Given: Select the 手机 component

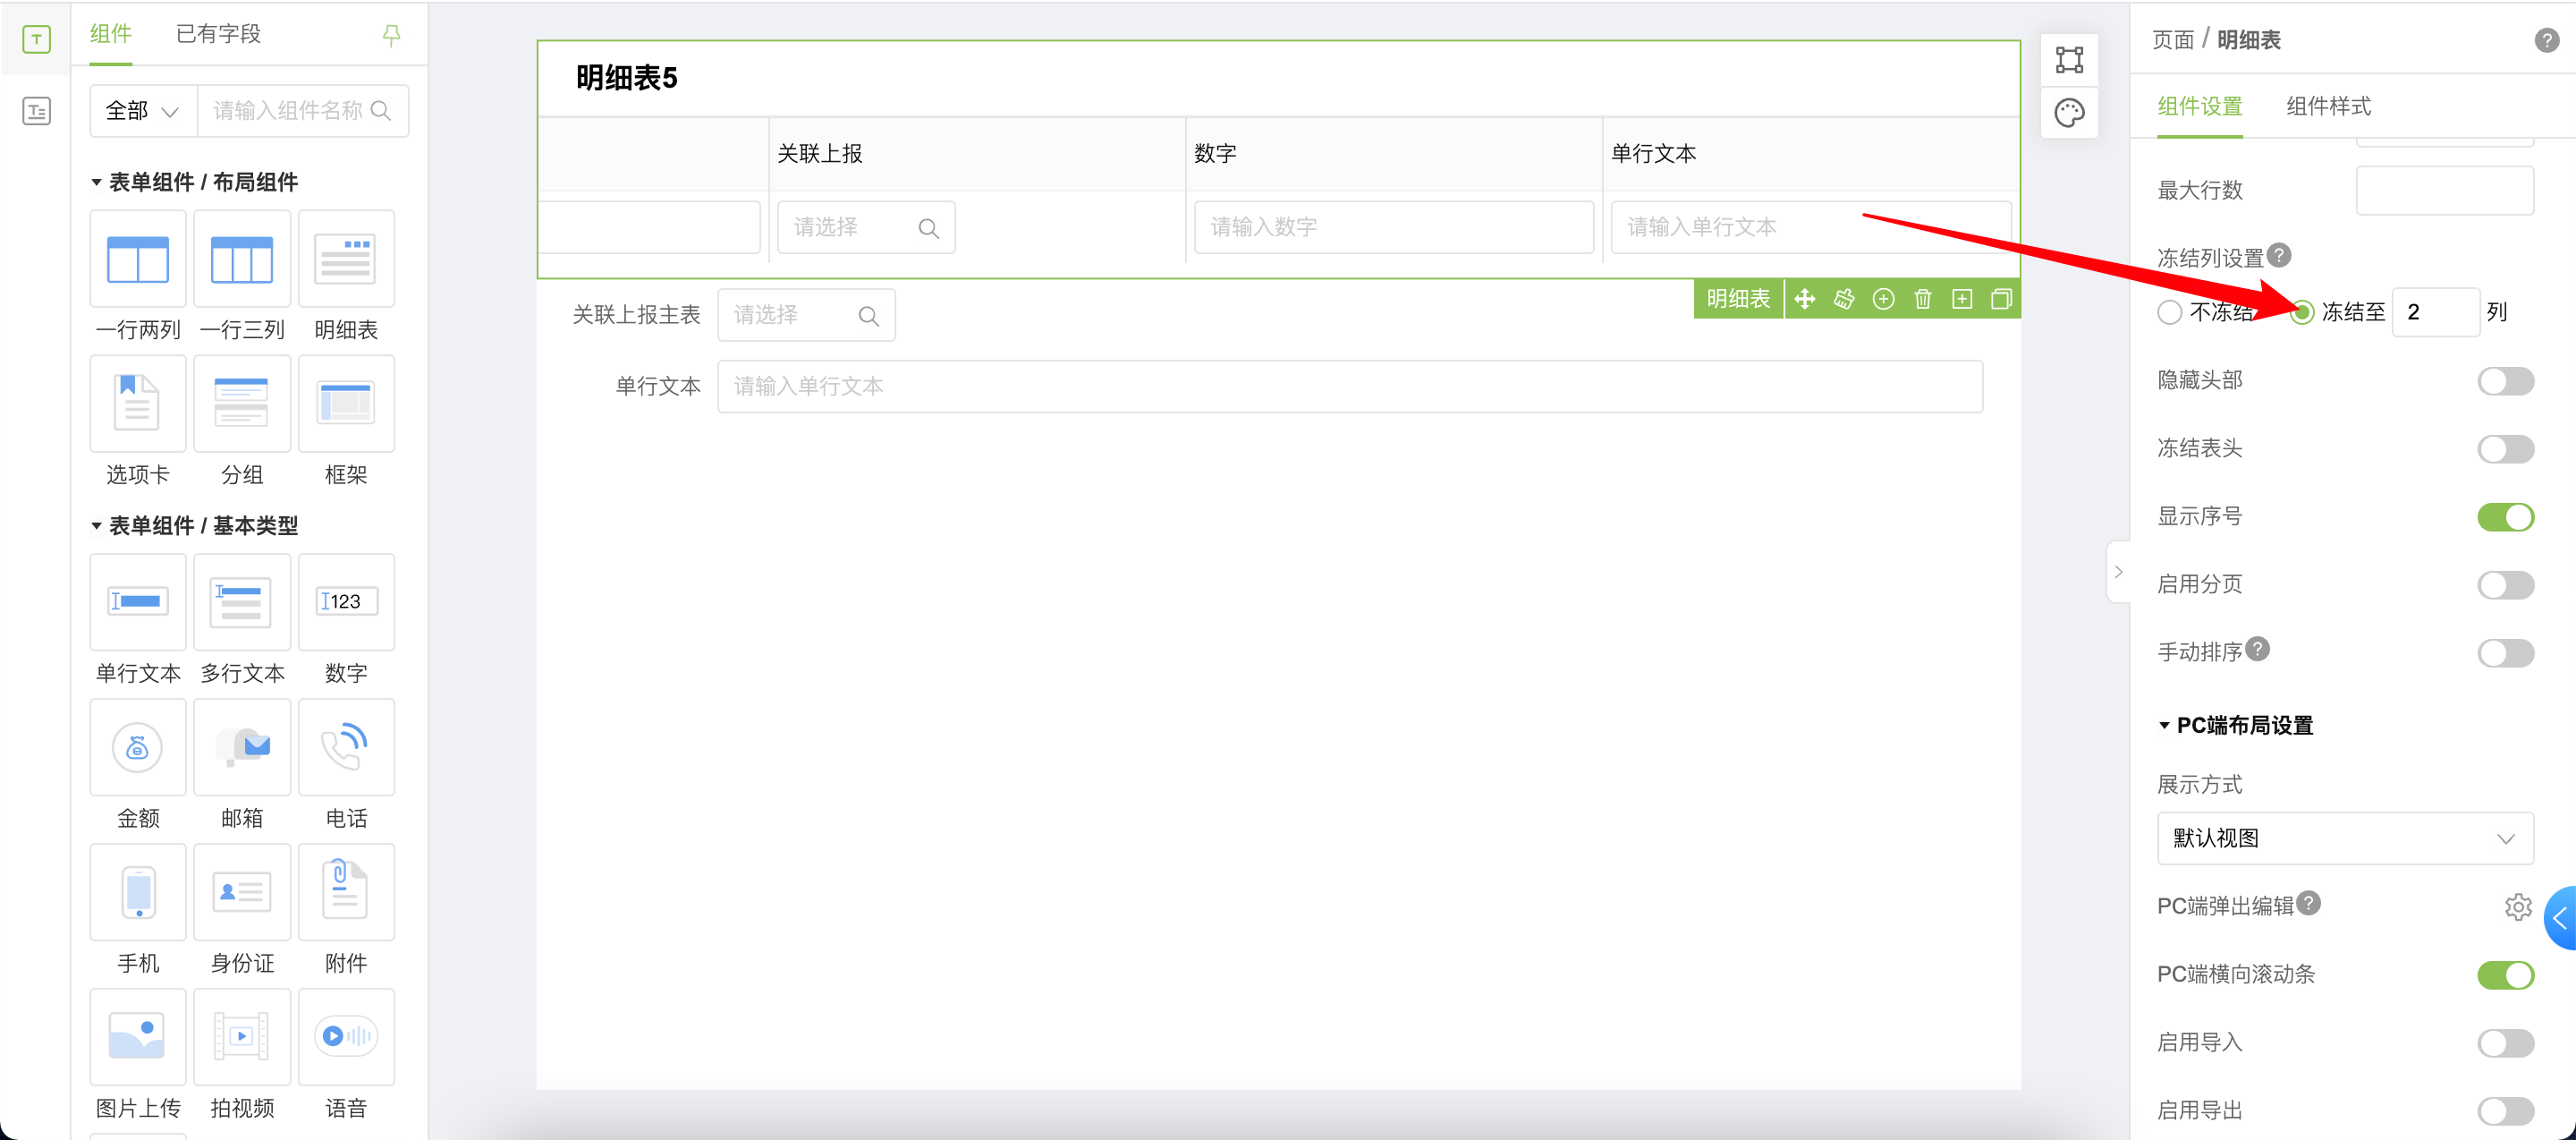Looking at the screenshot, I should point(137,892).
